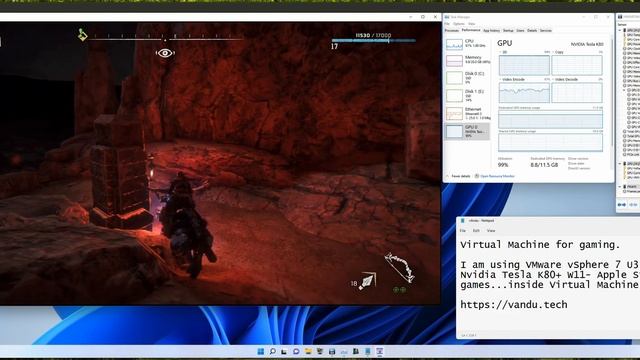Switch to Startup tab in Task Manager

click(508, 31)
